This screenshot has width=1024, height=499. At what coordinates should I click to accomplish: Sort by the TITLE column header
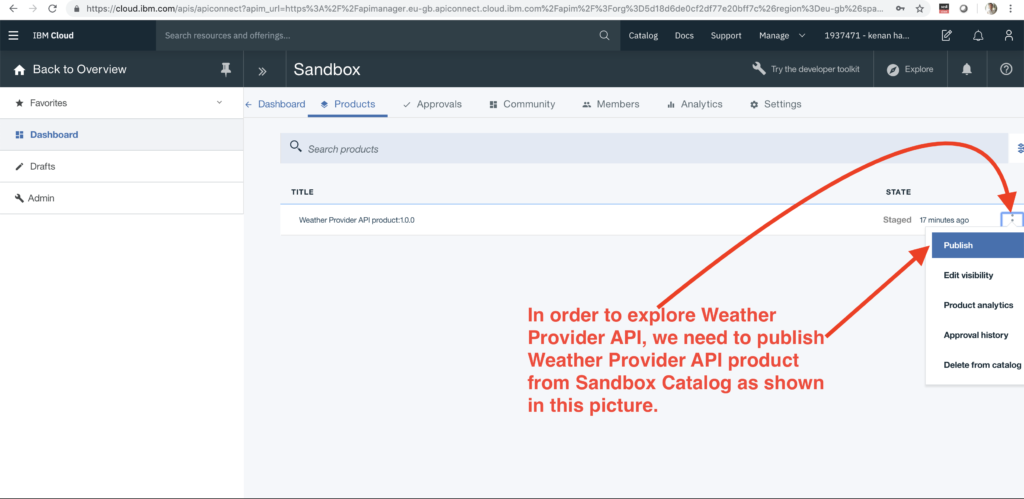click(302, 192)
